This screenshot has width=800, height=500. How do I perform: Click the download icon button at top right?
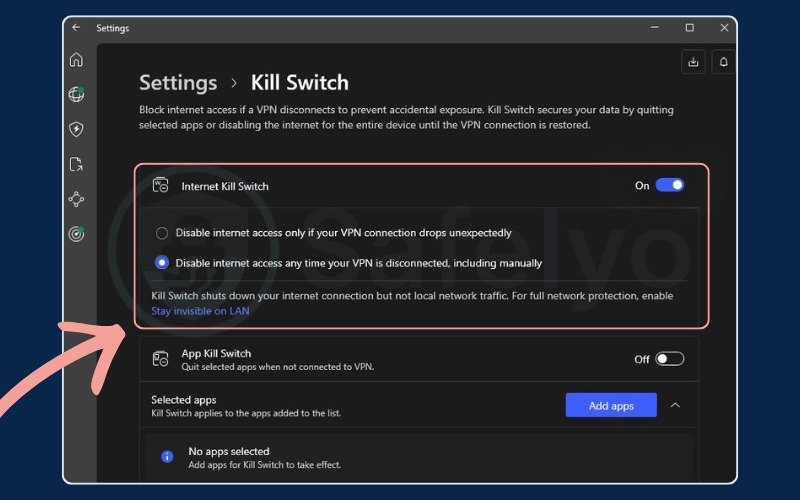(693, 62)
